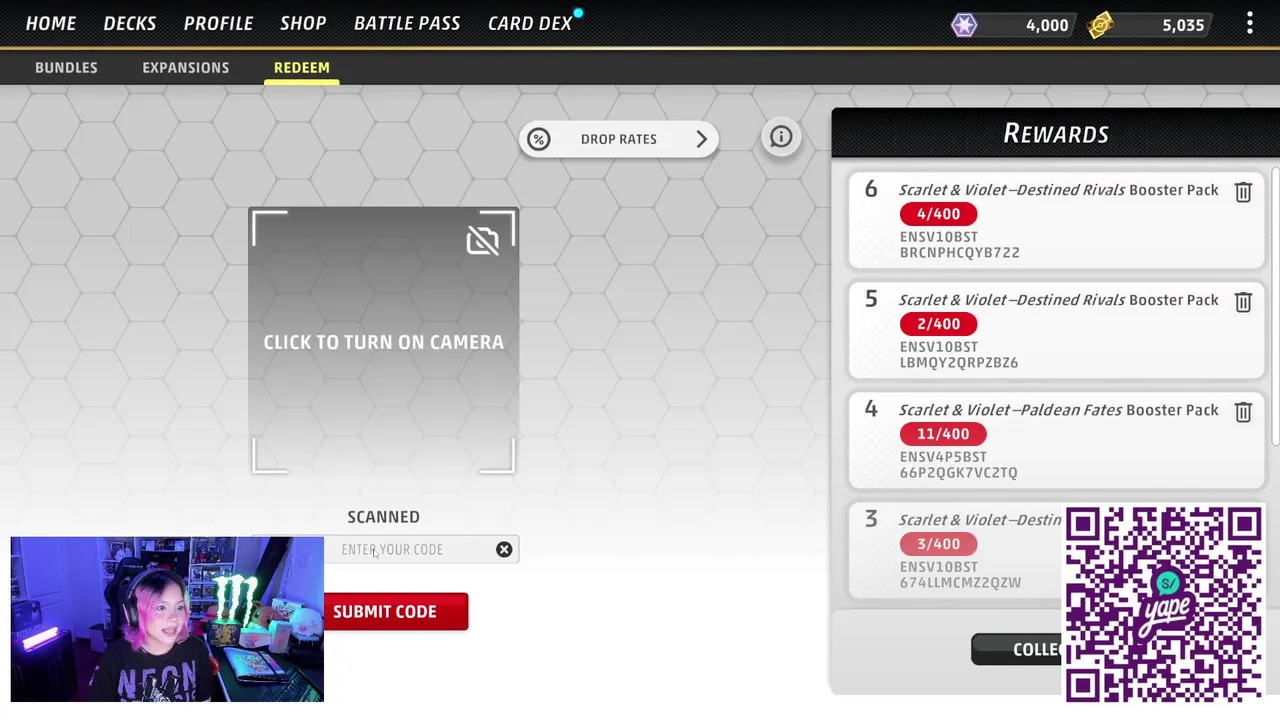Click the purple crystal currency icon
This screenshot has height=720, width=1280.
pos(964,25)
